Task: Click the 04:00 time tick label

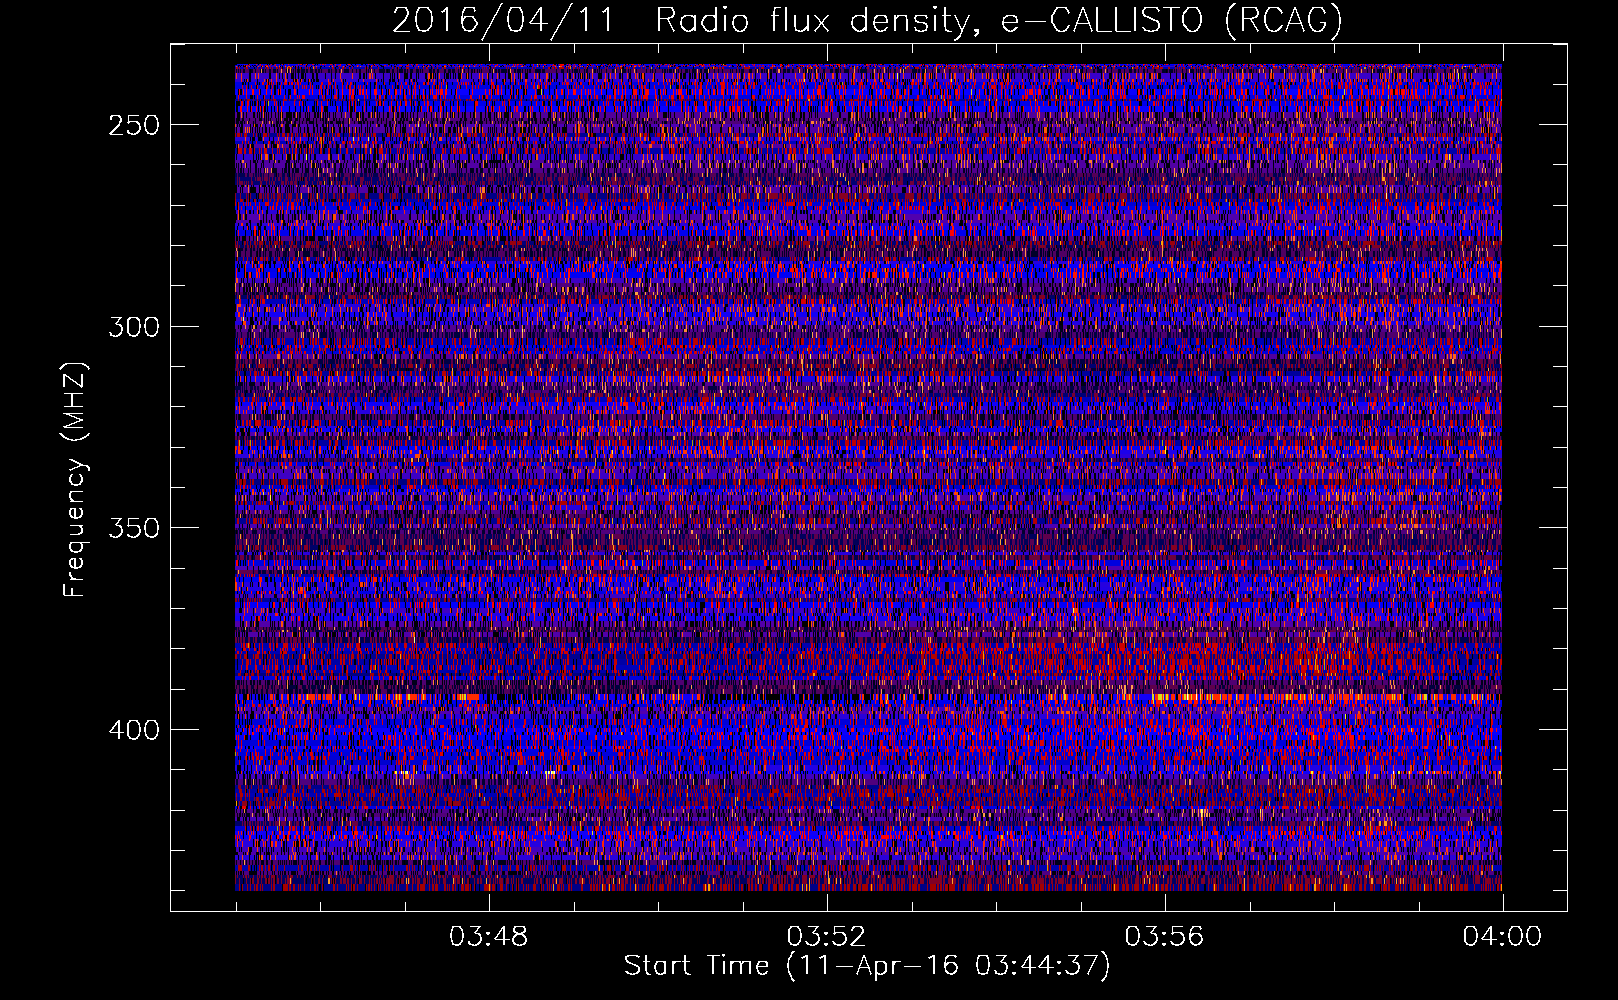Action: click(1502, 937)
